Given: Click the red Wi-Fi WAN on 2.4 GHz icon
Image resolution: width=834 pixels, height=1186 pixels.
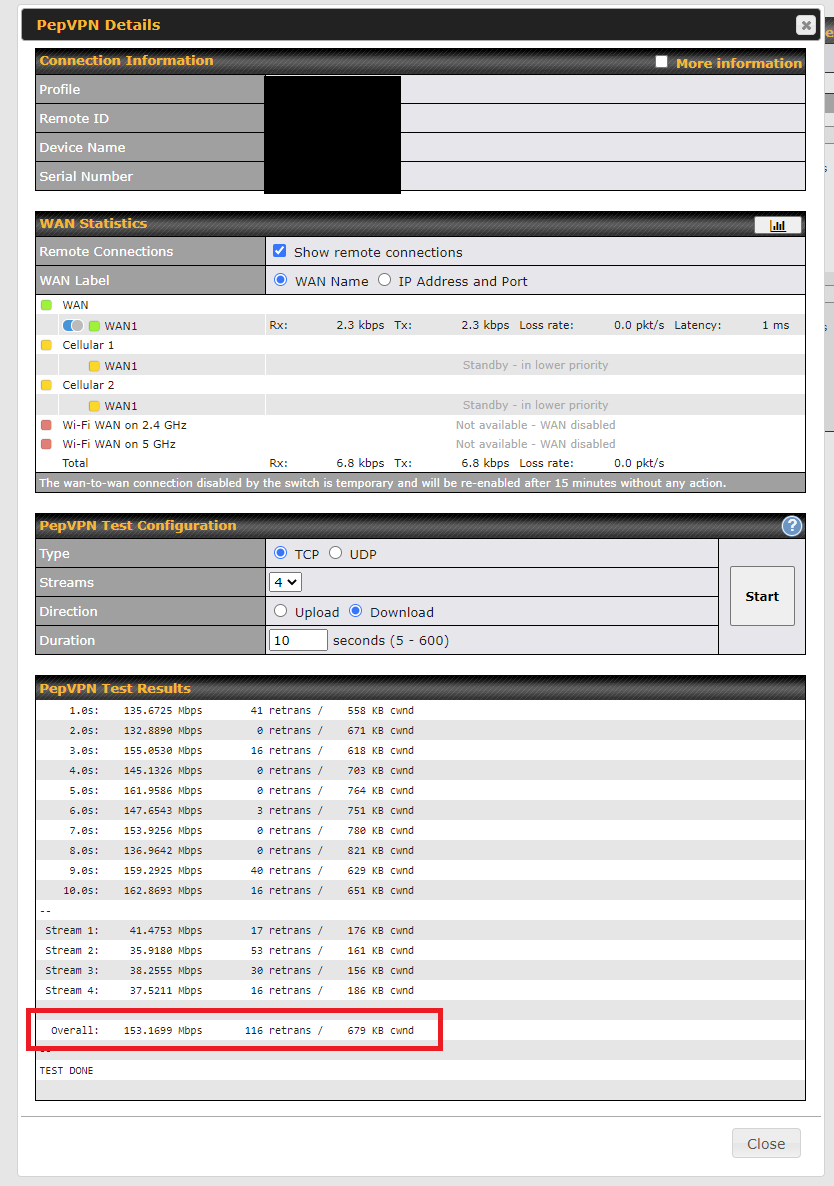Looking at the screenshot, I should [46, 425].
